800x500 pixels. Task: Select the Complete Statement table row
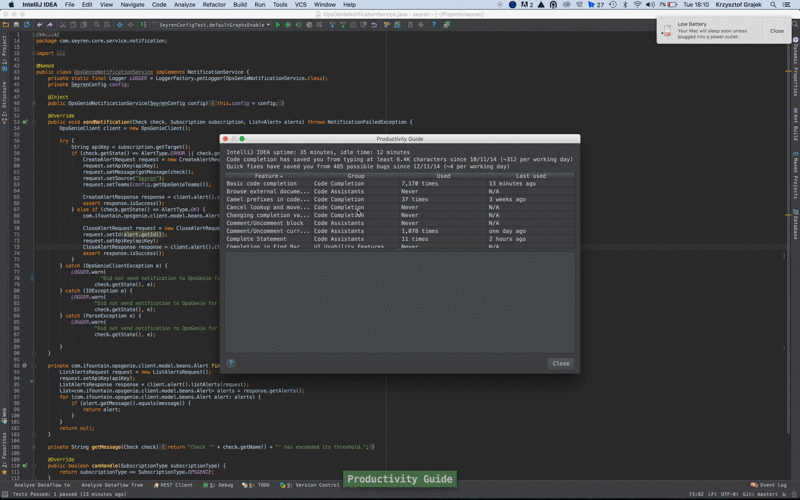pos(399,239)
